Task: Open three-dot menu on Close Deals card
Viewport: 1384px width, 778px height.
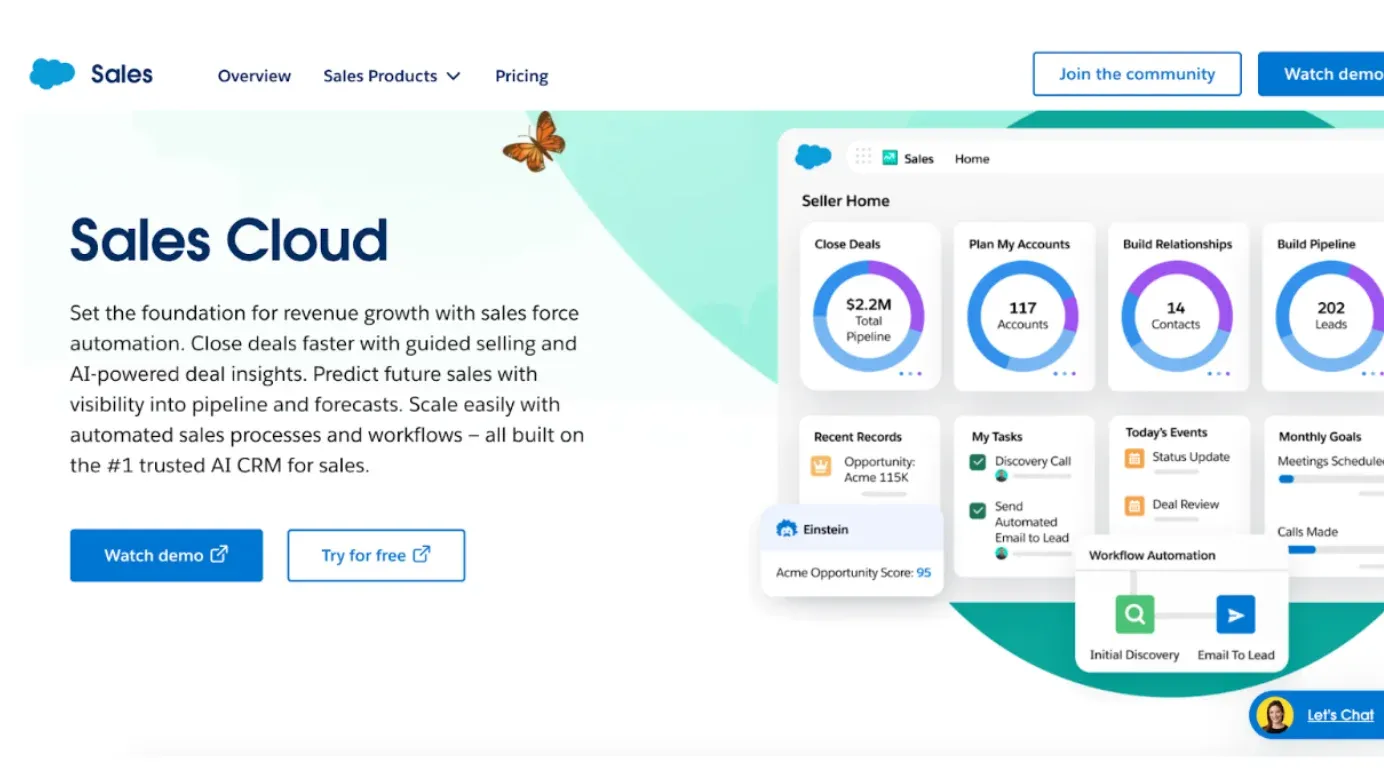Action: pos(910,374)
